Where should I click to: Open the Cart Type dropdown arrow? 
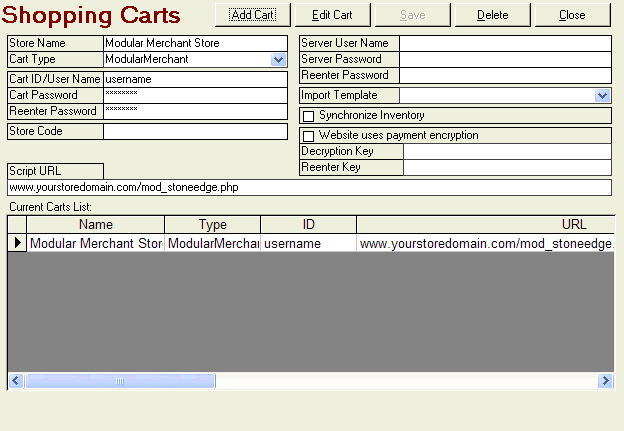[279, 60]
